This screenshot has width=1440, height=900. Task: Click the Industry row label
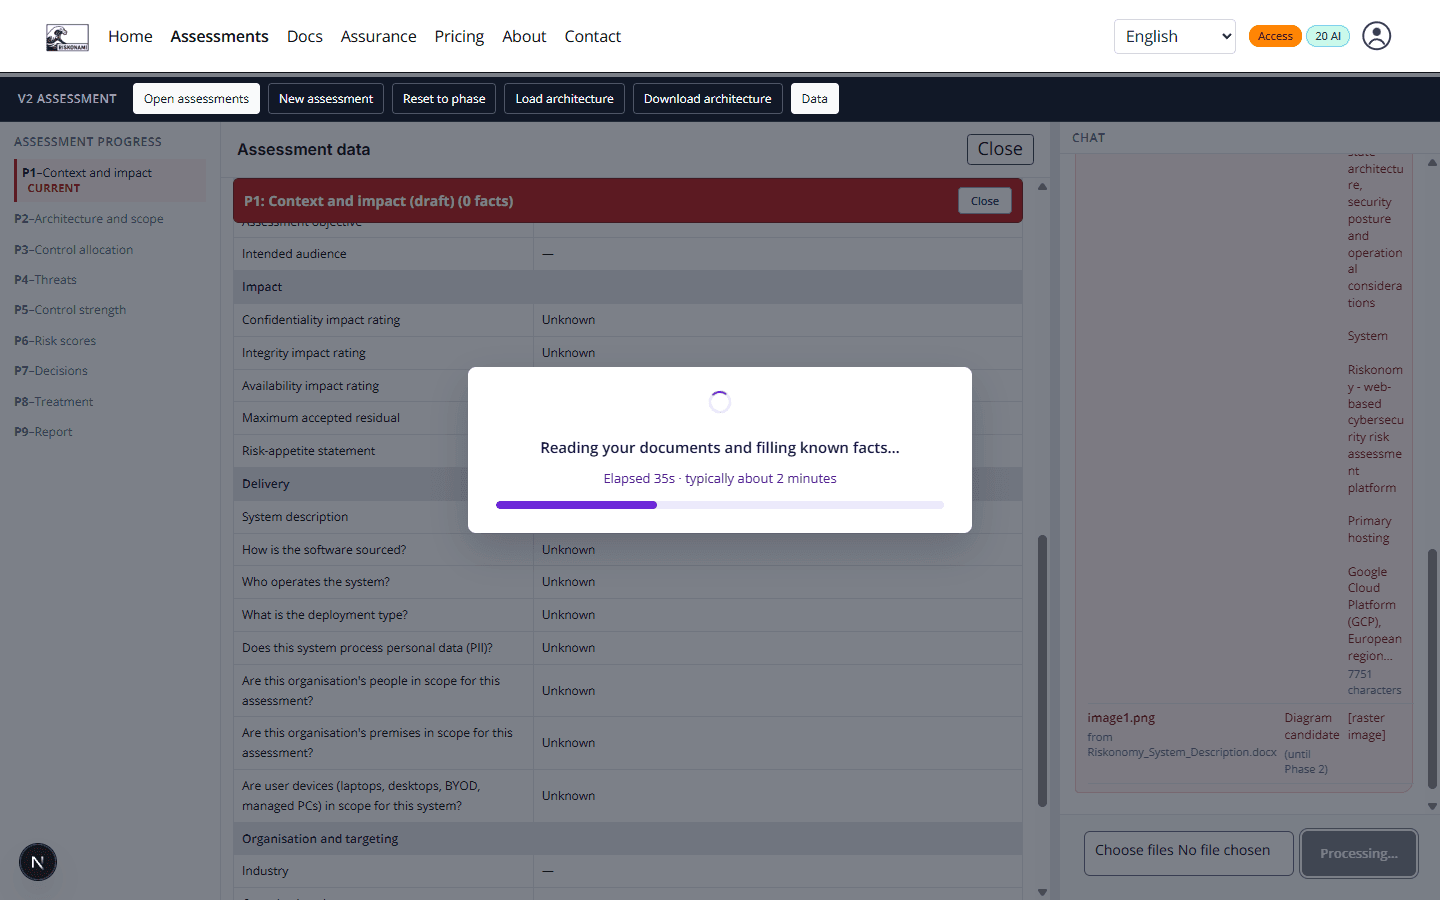pos(265,871)
